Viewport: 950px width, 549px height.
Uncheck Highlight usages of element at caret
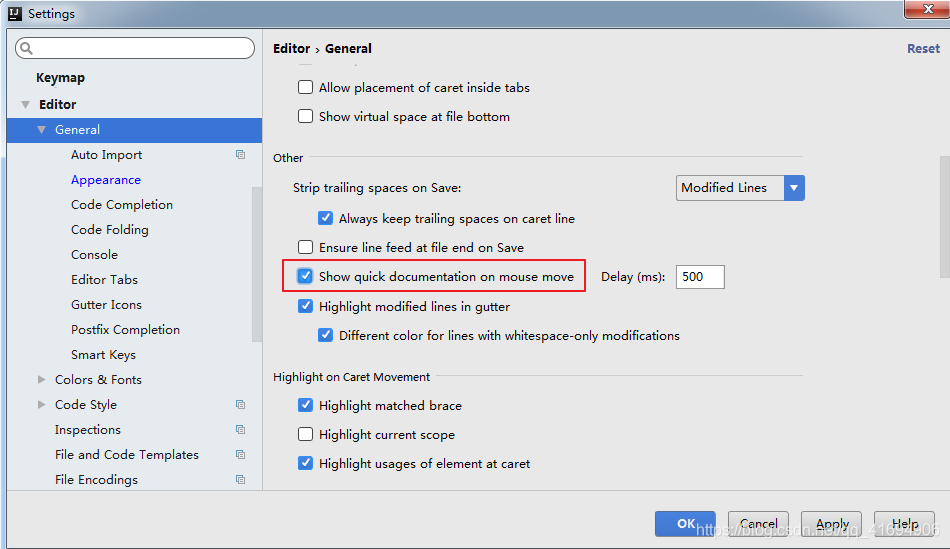pyautogui.click(x=305, y=463)
